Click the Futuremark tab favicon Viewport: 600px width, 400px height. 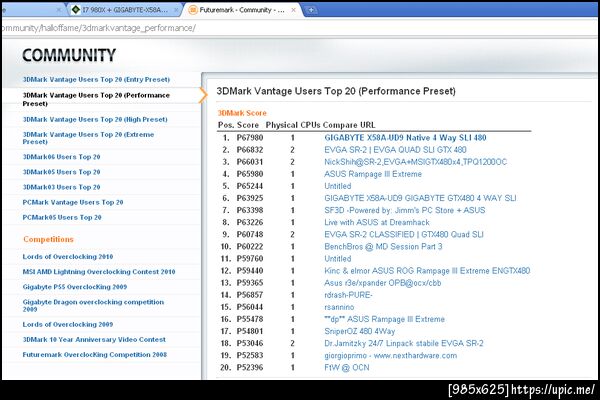(x=194, y=10)
